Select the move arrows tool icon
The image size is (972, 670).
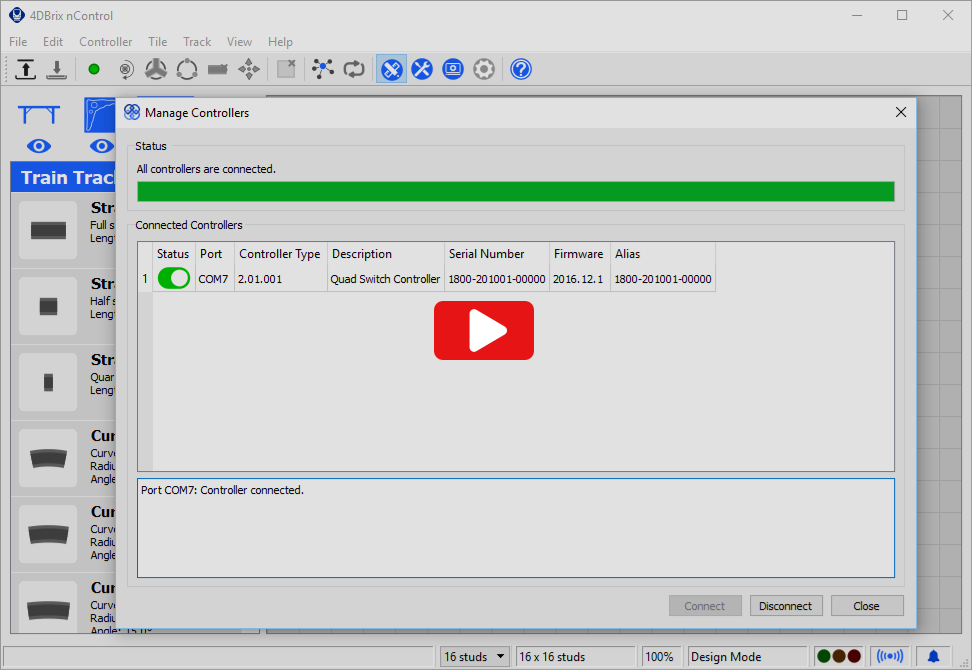(x=249, y=69)
